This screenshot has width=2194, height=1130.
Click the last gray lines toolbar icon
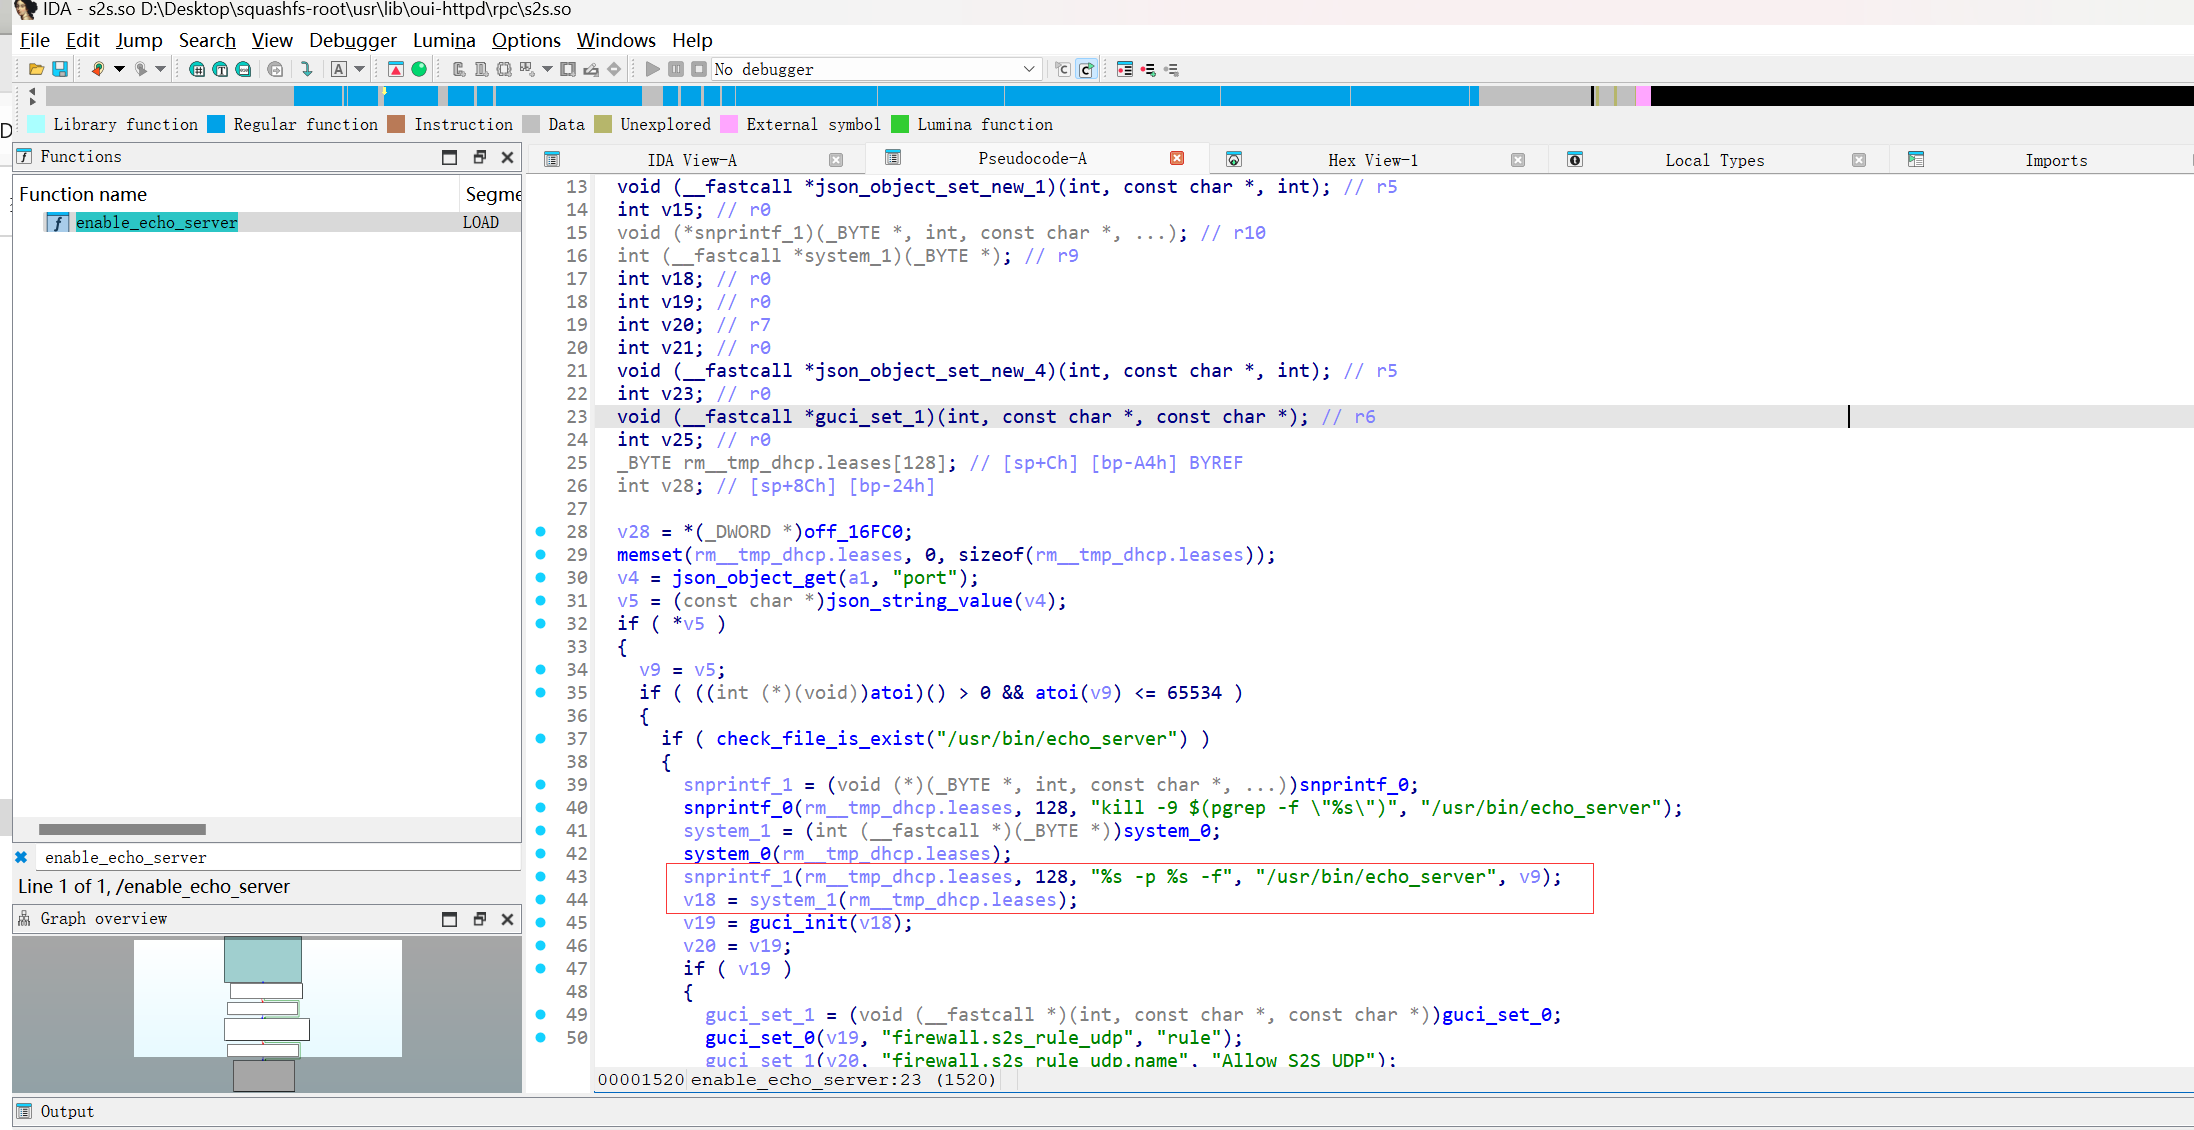(1172, 69)
